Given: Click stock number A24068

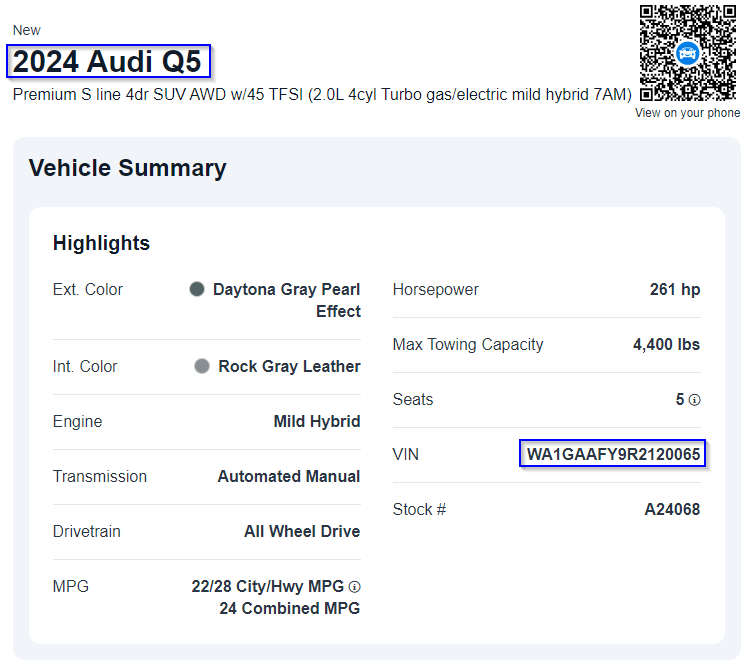Looking at the screenshot, I should [x=672, y=509].
